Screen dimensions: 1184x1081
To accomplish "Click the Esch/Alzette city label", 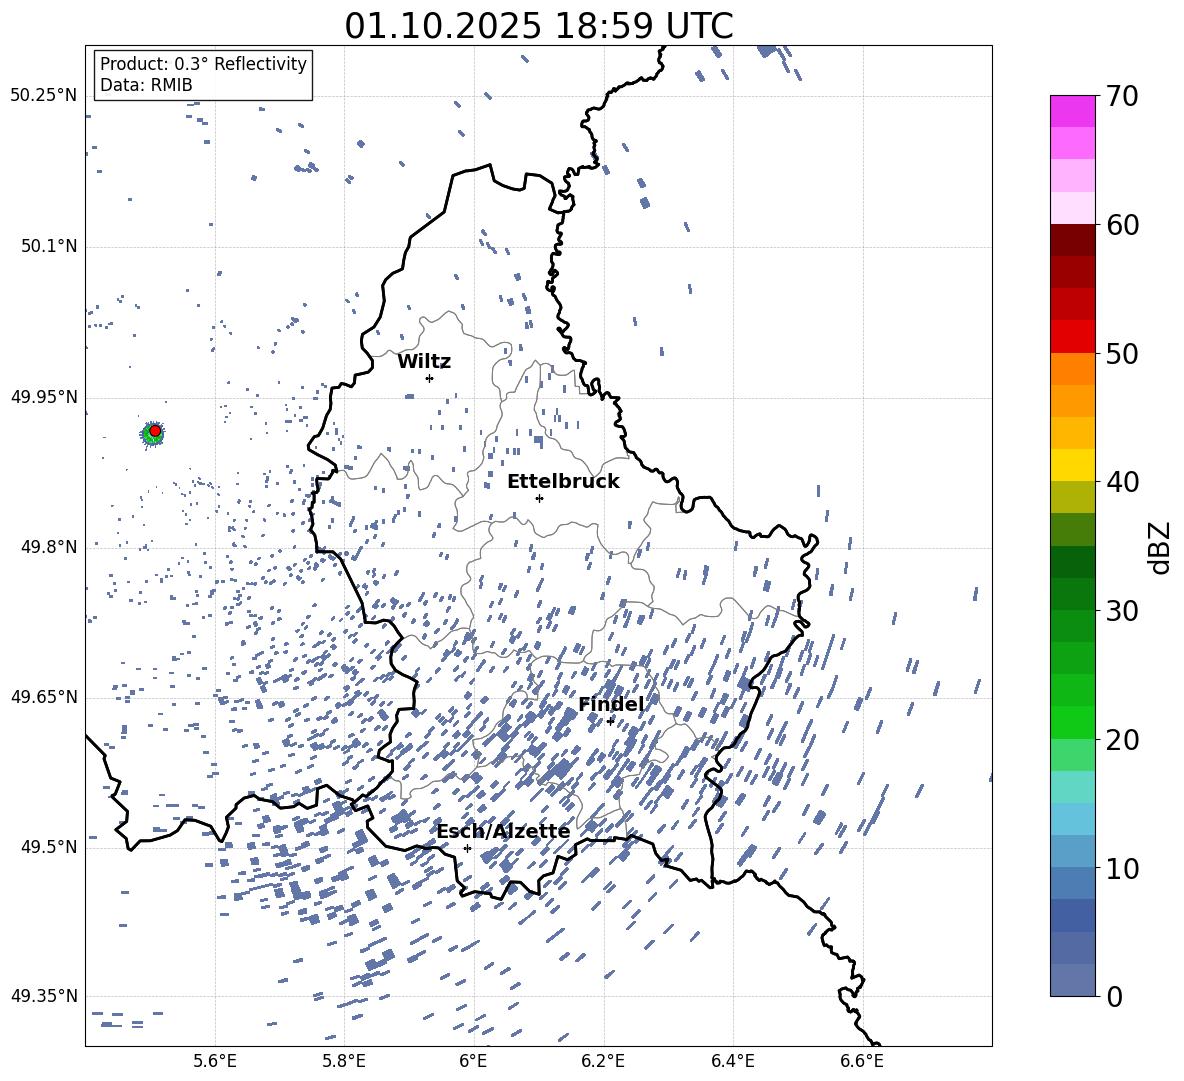I will point(503,831).
